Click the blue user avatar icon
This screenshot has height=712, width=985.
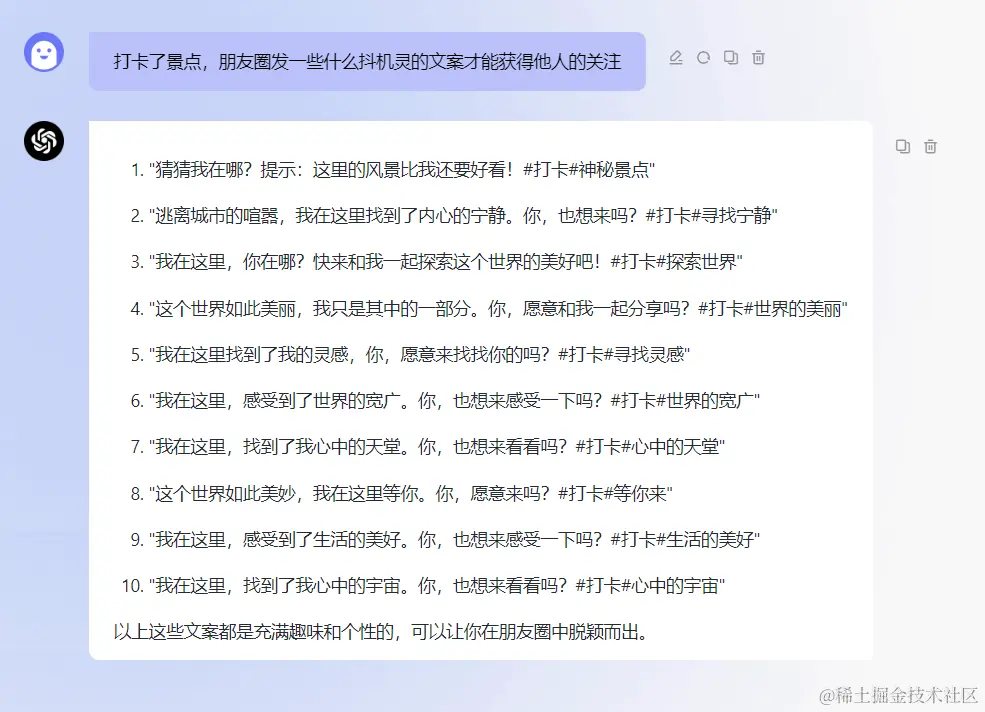coord(42,50)
